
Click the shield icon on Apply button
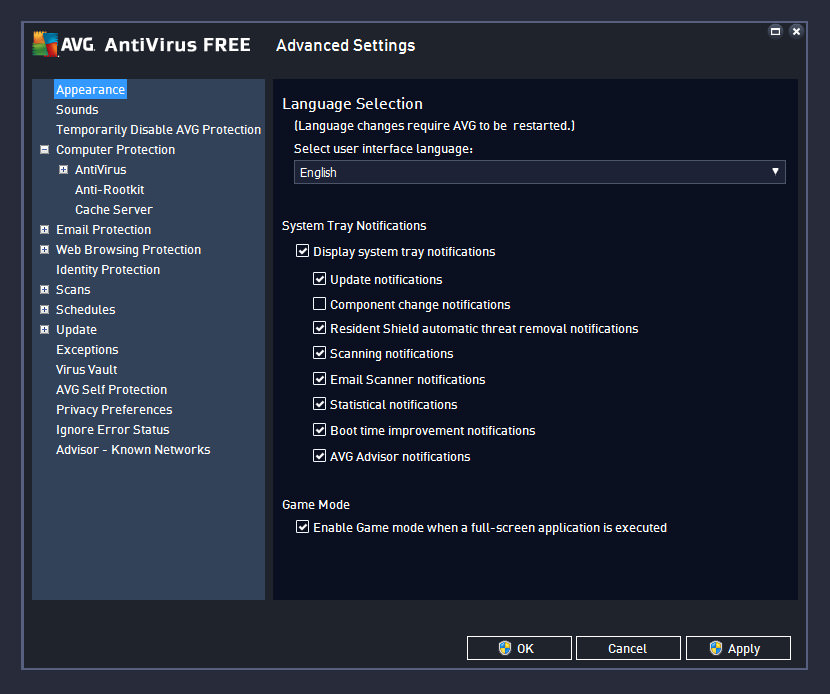click(716, 648)
